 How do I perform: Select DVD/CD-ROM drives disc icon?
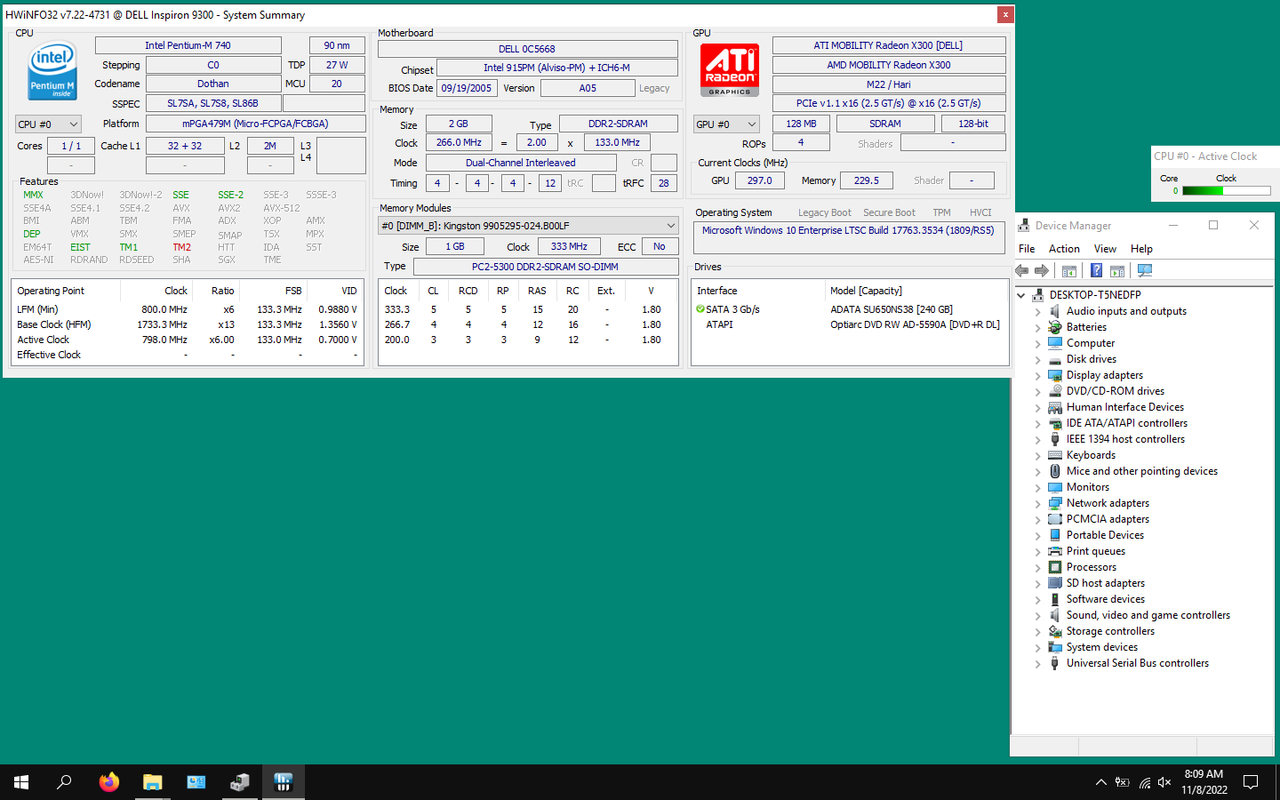(1055, 391)
